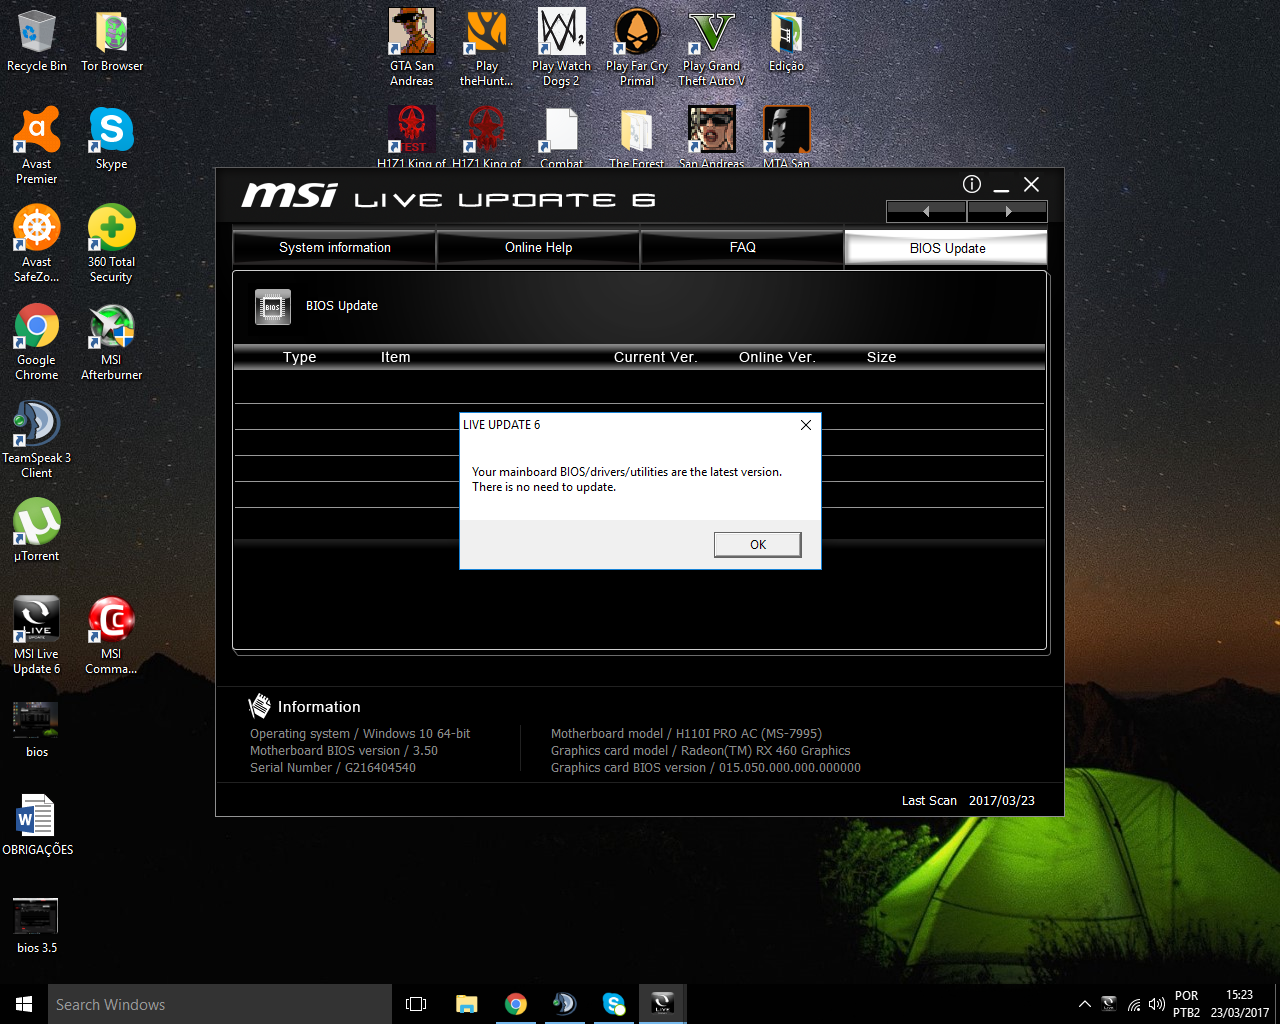Click the BIOS chip icon
Viewport: 1280px width, 1024px height.
pos(273,307)
